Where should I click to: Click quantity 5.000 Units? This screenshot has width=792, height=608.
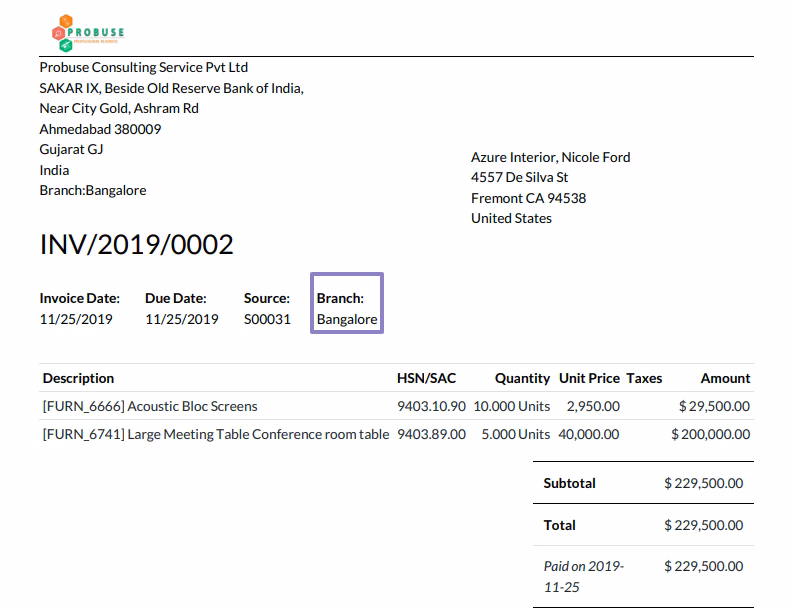pyautogui.click(x=516, y=434)
